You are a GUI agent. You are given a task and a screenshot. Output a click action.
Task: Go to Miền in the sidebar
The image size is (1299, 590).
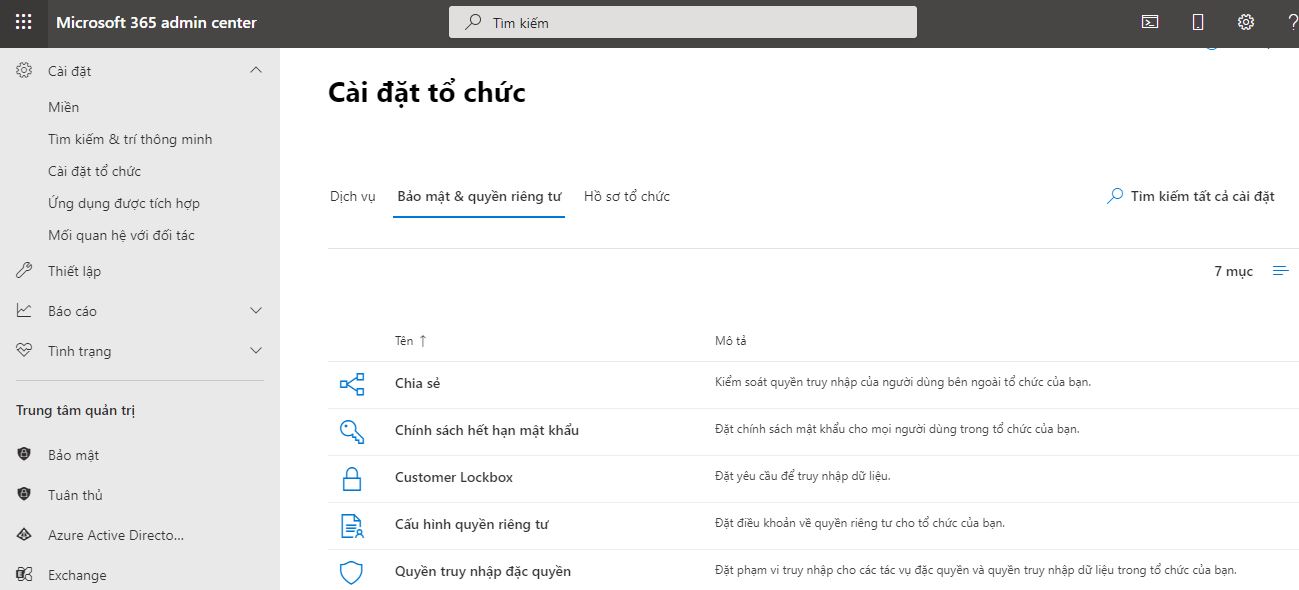click(63, 107)
